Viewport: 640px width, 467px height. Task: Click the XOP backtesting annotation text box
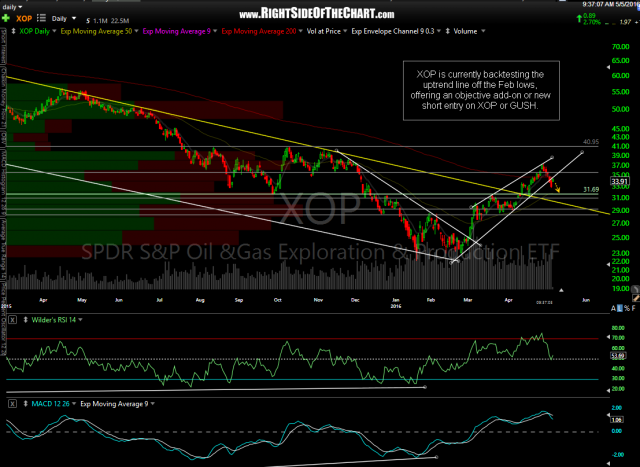481,91
